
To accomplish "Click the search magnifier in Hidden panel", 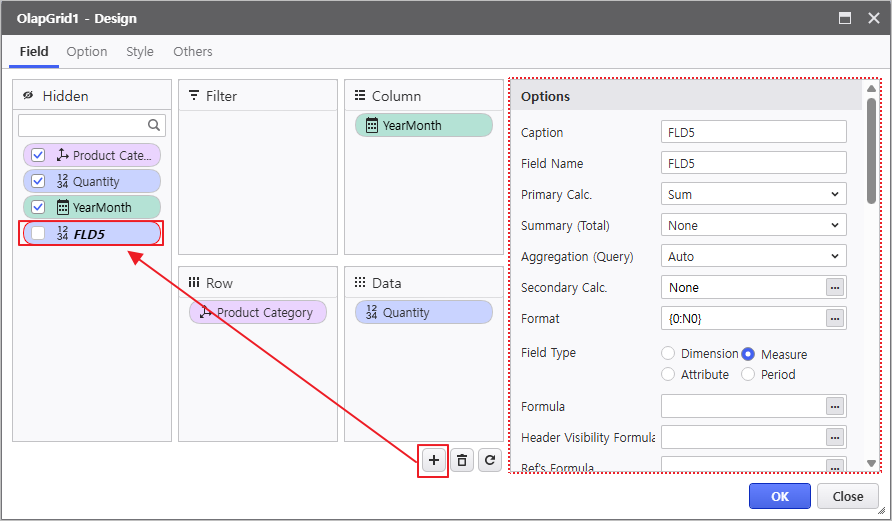I will click(154, 125).
